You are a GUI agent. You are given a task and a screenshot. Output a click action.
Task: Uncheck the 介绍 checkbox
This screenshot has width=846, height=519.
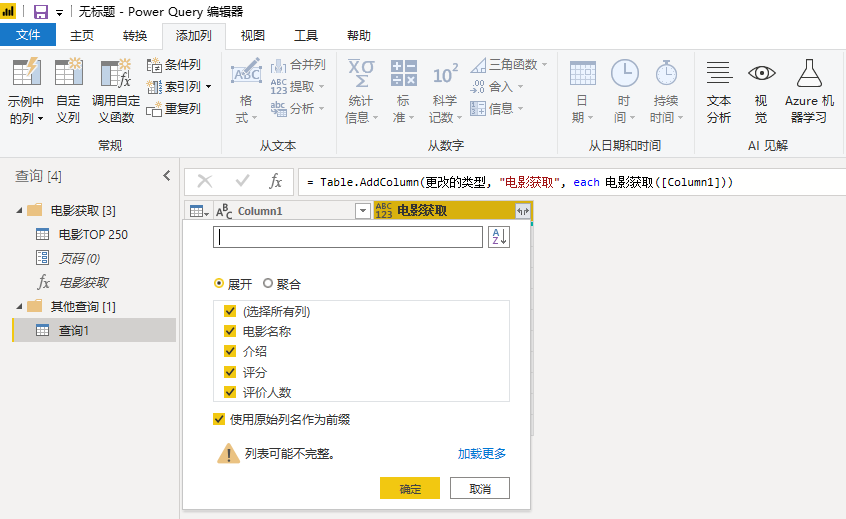[x=230, y=351]
